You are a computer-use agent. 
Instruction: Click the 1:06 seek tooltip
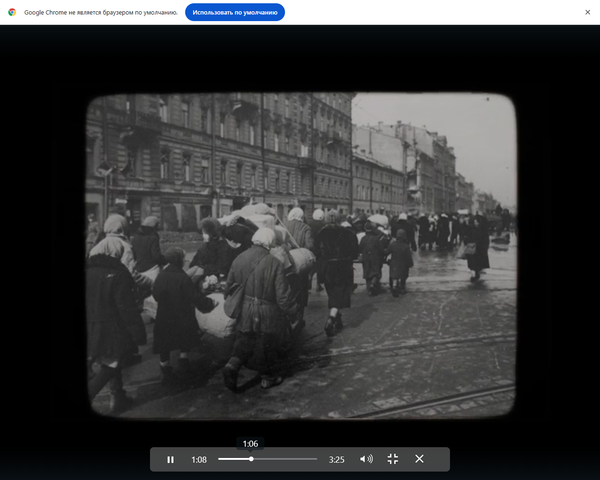[250, 443]
